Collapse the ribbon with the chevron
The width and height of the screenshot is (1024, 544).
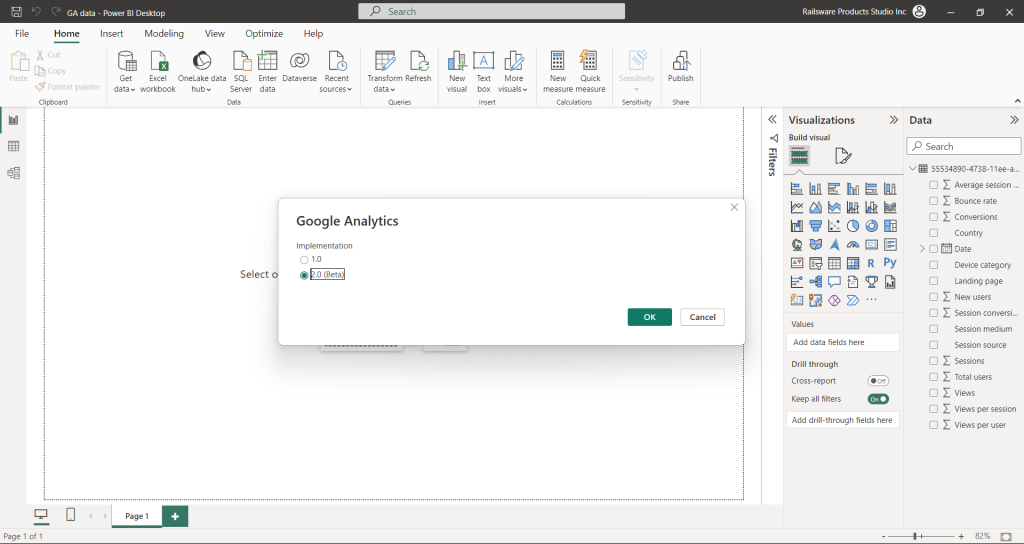pyautogui.click(x=1017, y=101)
